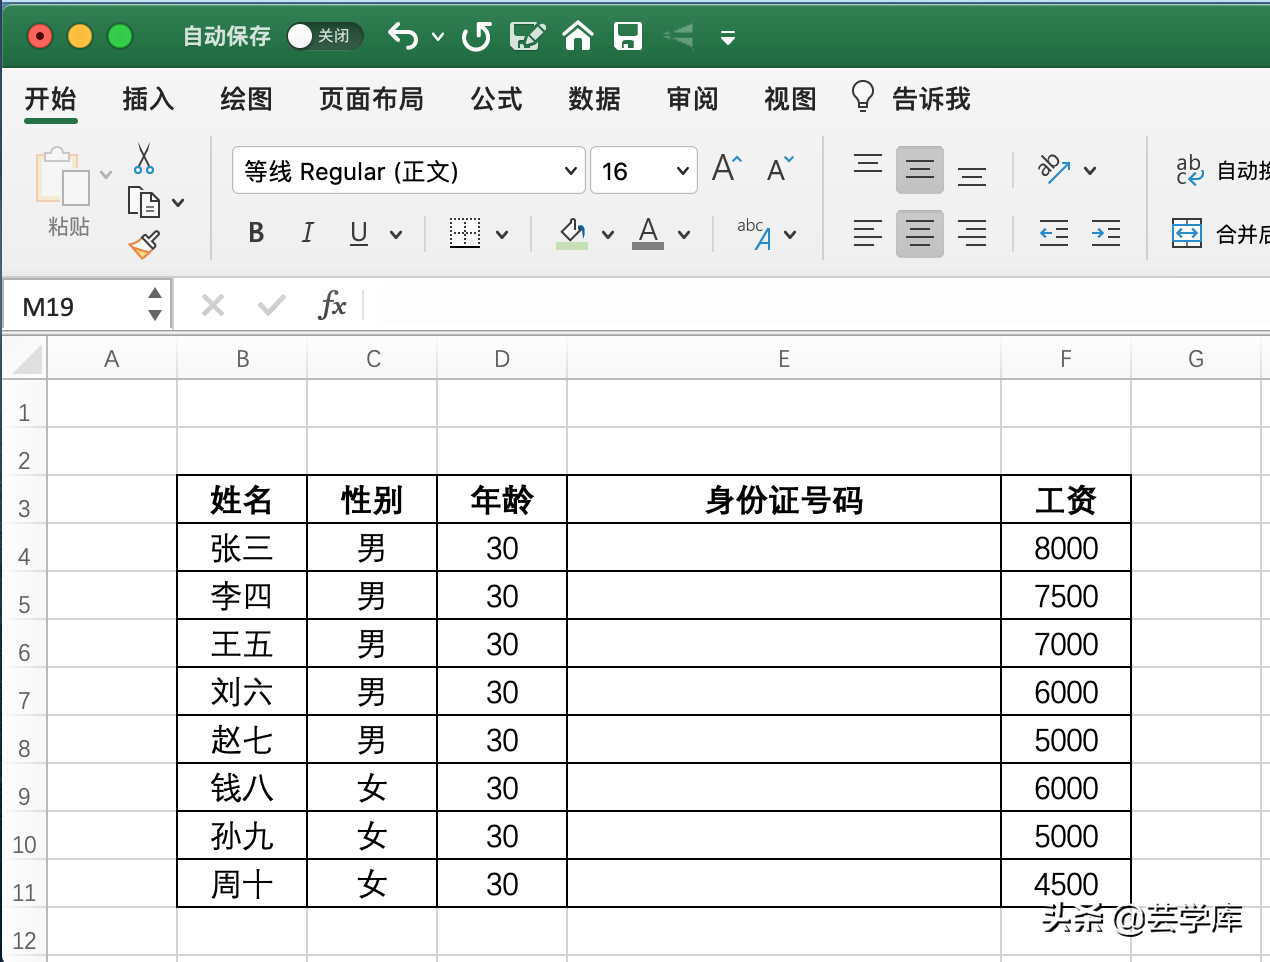The height and width of the screenshot is (962, 1270).
Task: Click the Increase Indent icon
Action: click(1106, 234)
